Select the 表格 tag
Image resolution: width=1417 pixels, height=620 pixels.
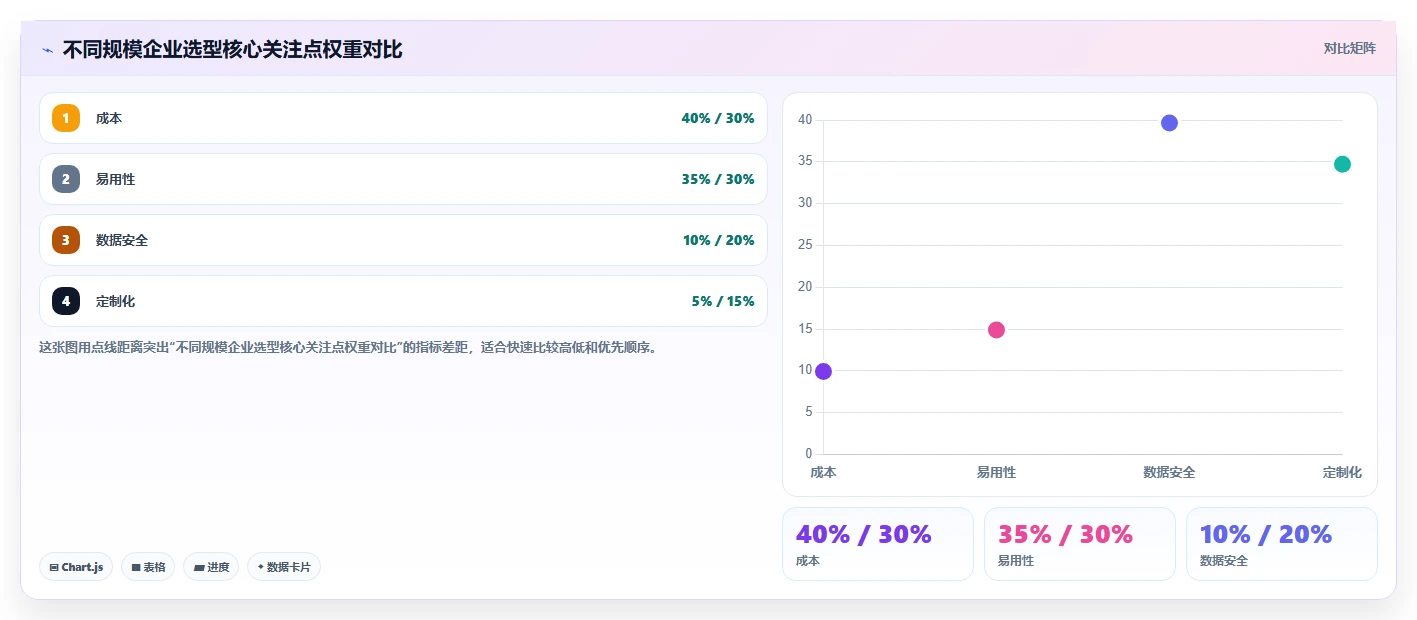click(x=148, y=567)
